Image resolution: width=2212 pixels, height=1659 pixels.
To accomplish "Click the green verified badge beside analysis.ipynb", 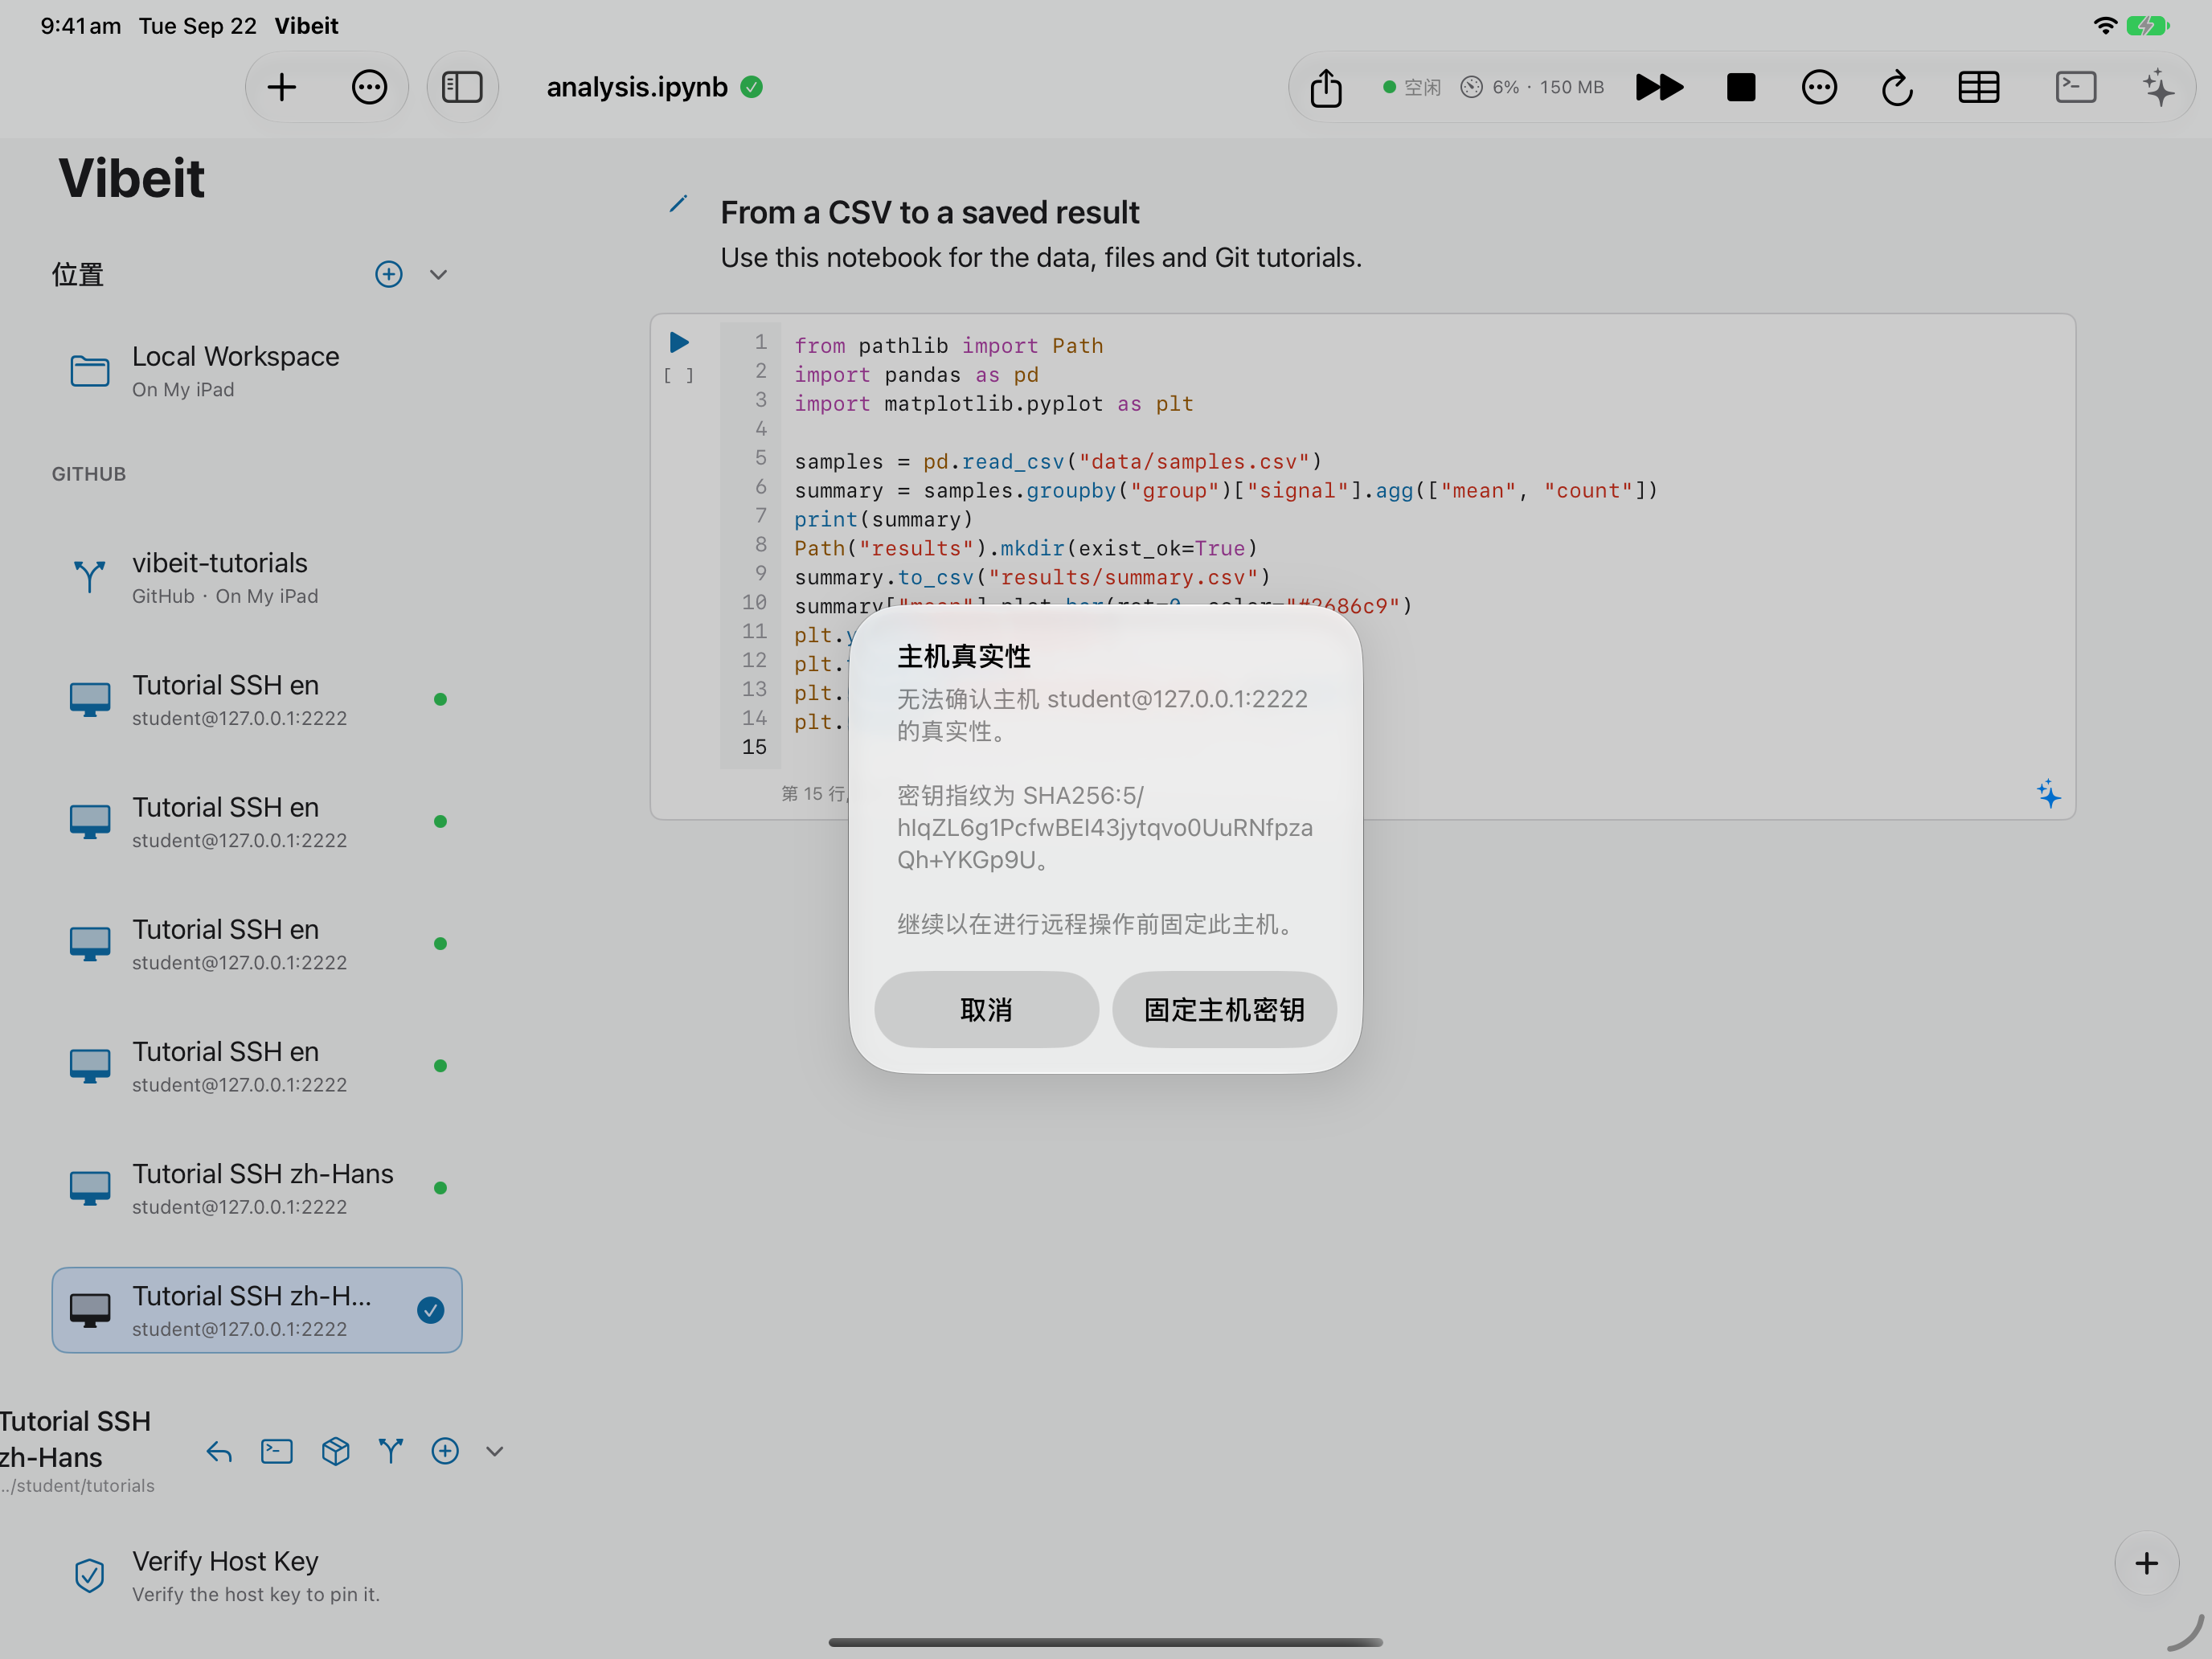I will coord(752,87).
